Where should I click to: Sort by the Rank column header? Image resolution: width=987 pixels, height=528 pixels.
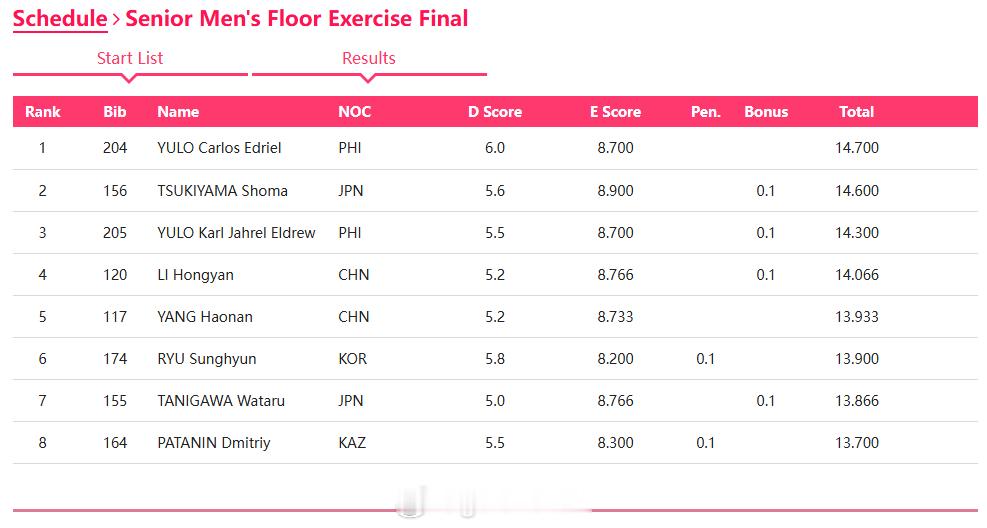pos(43,112)
